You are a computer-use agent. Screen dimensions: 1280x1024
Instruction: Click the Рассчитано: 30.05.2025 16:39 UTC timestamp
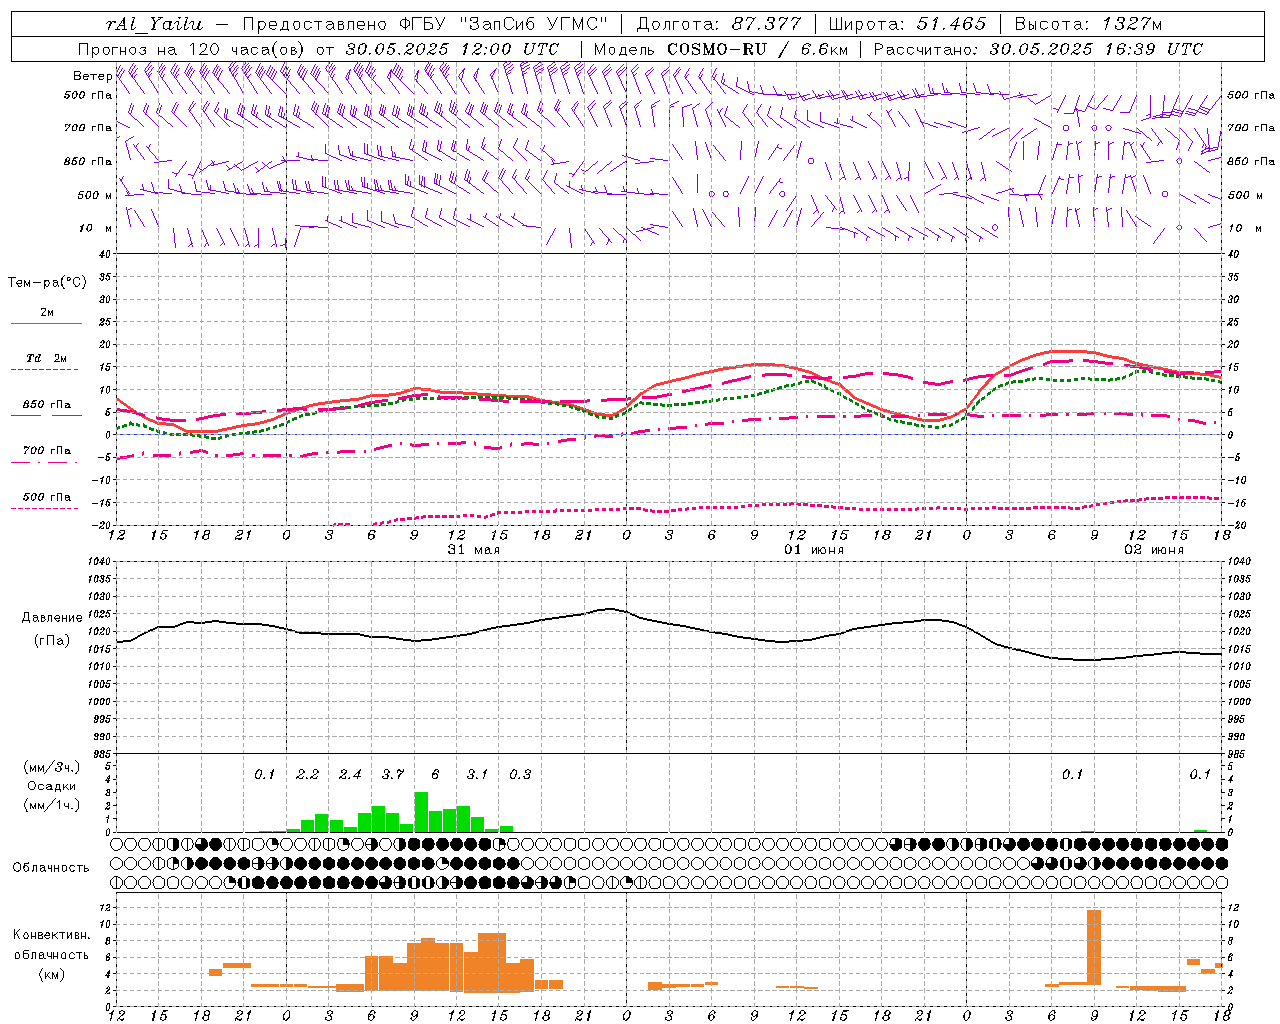point(1038,49)
